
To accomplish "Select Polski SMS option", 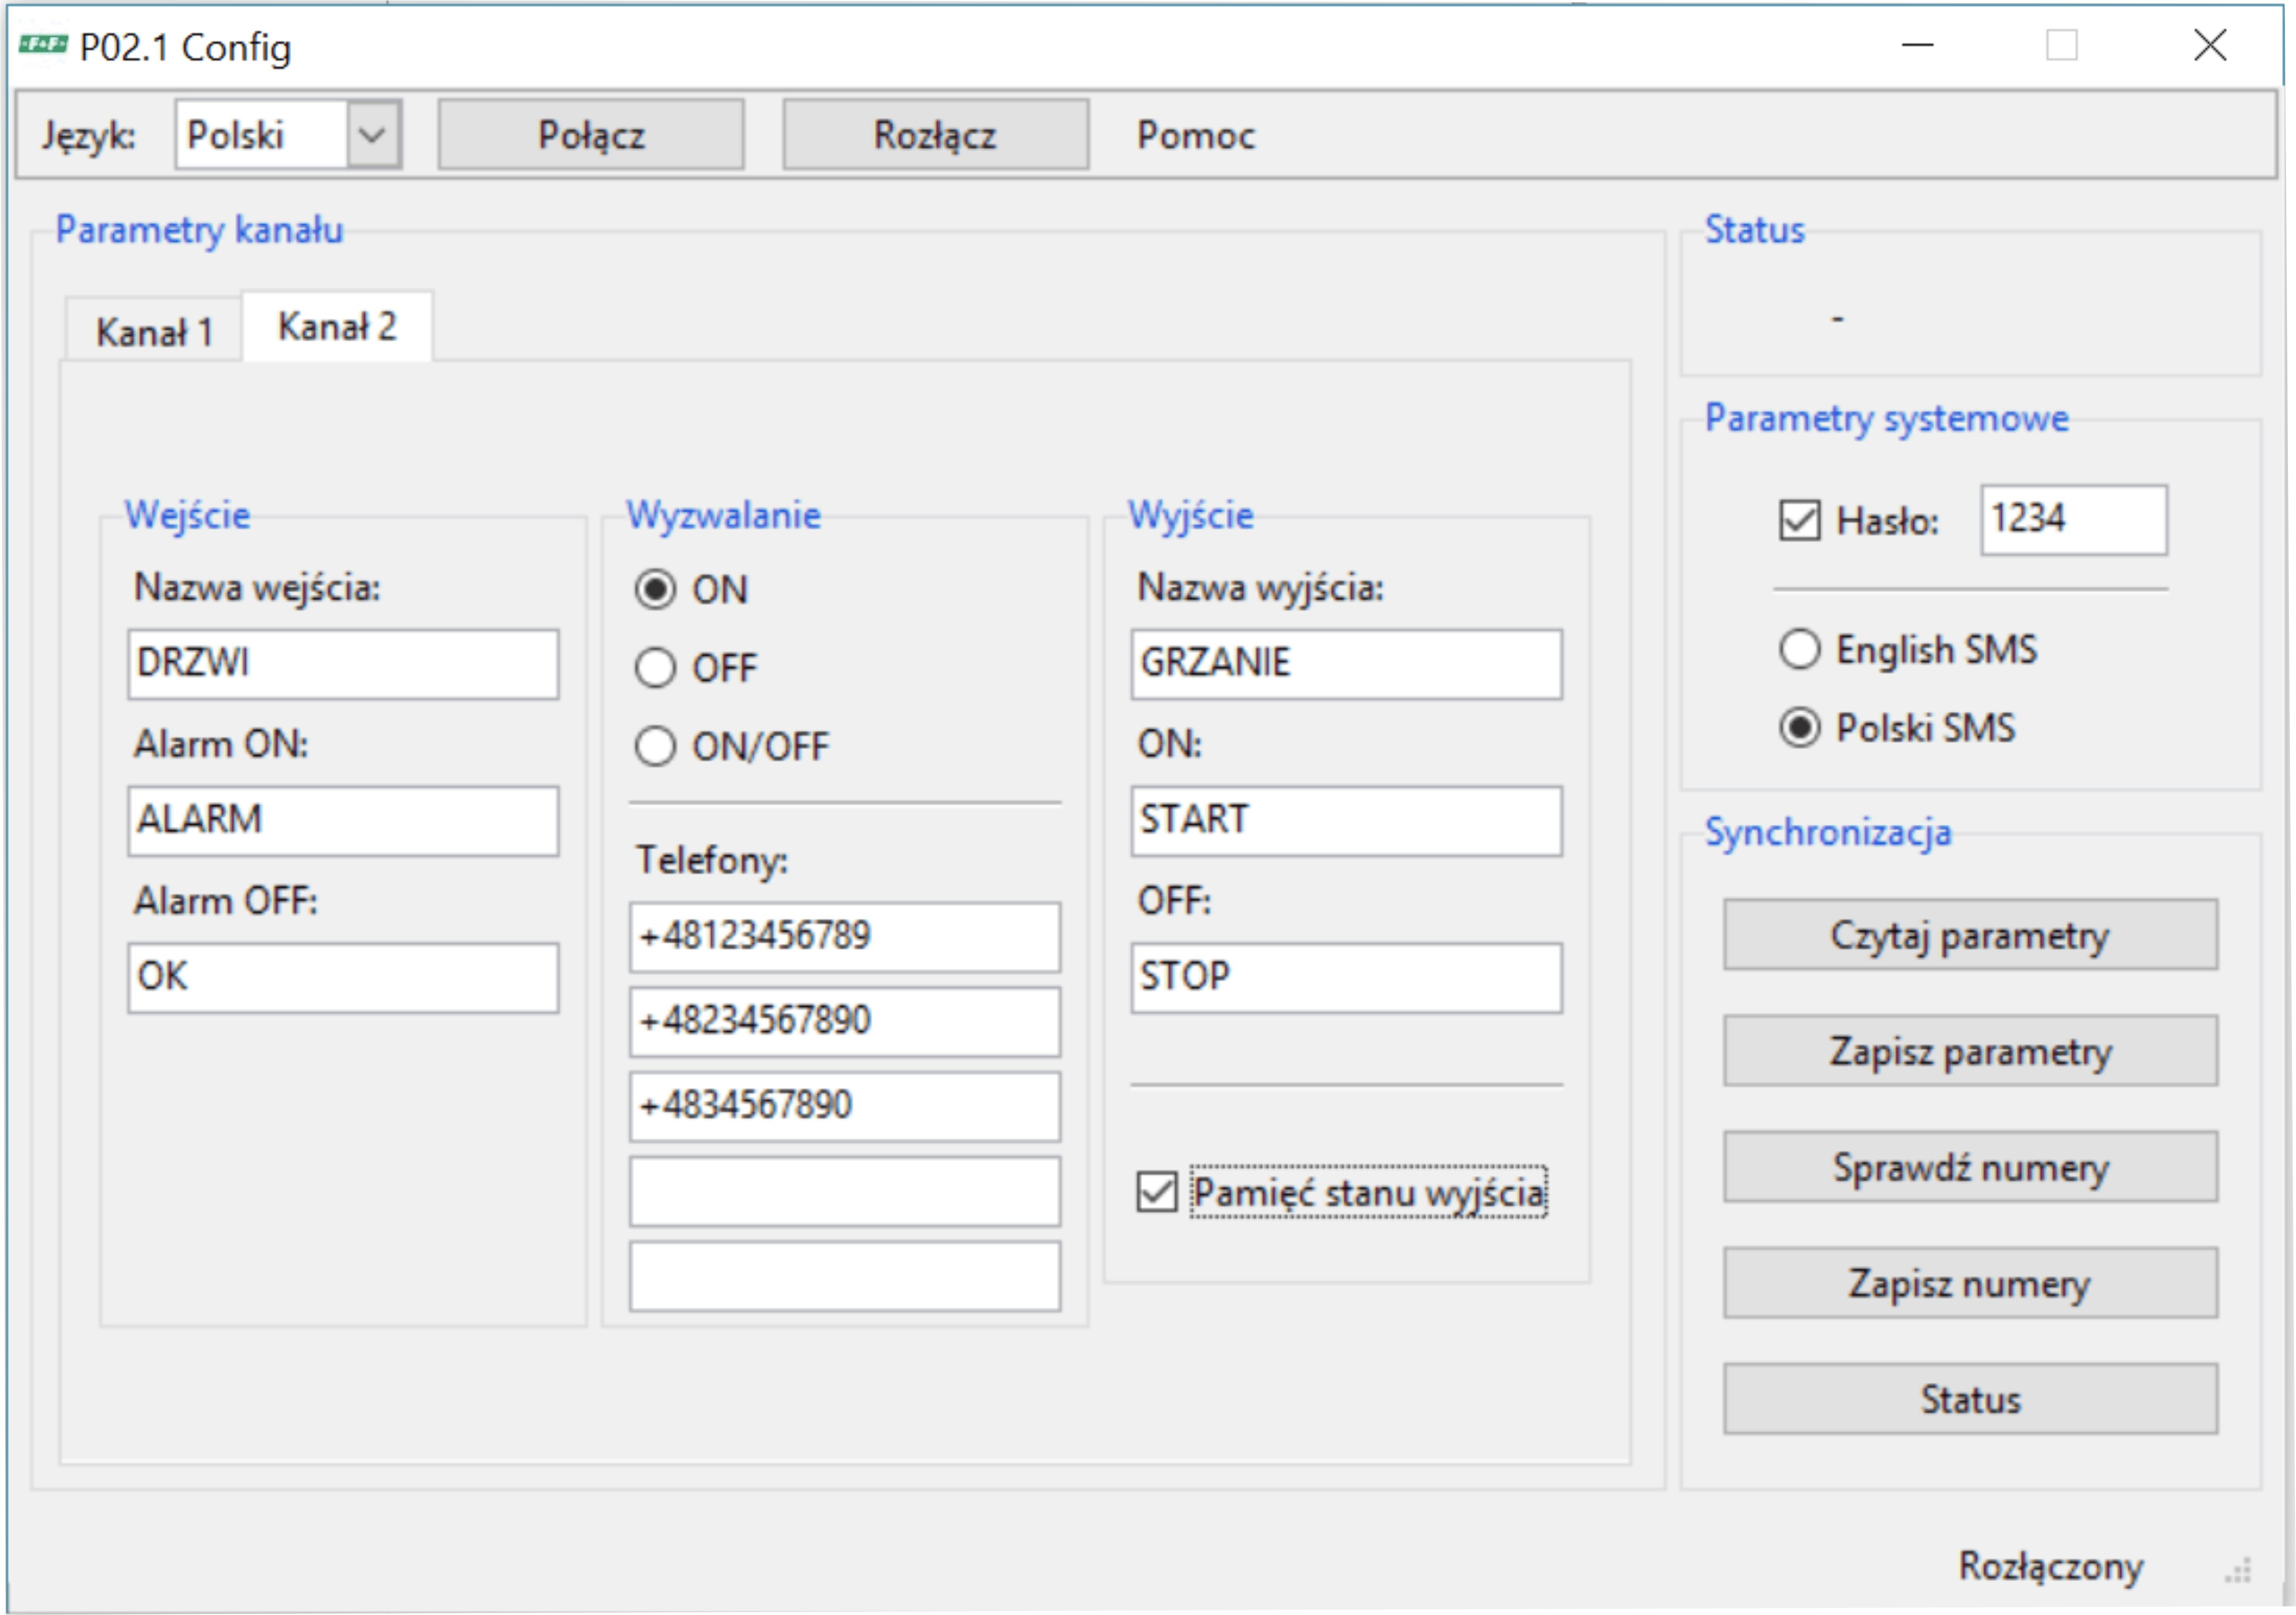I will [1799, 728].
